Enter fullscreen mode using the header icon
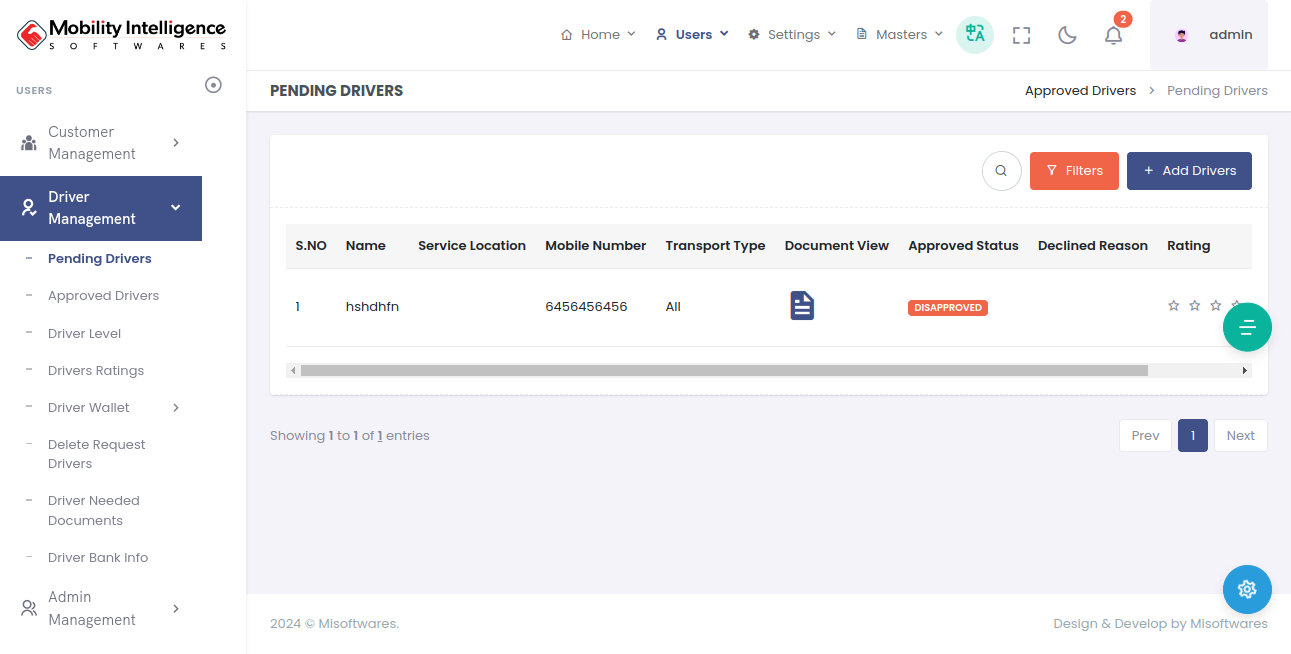This screenshot has width=1291, height=654. click(x=1021, y=35)
